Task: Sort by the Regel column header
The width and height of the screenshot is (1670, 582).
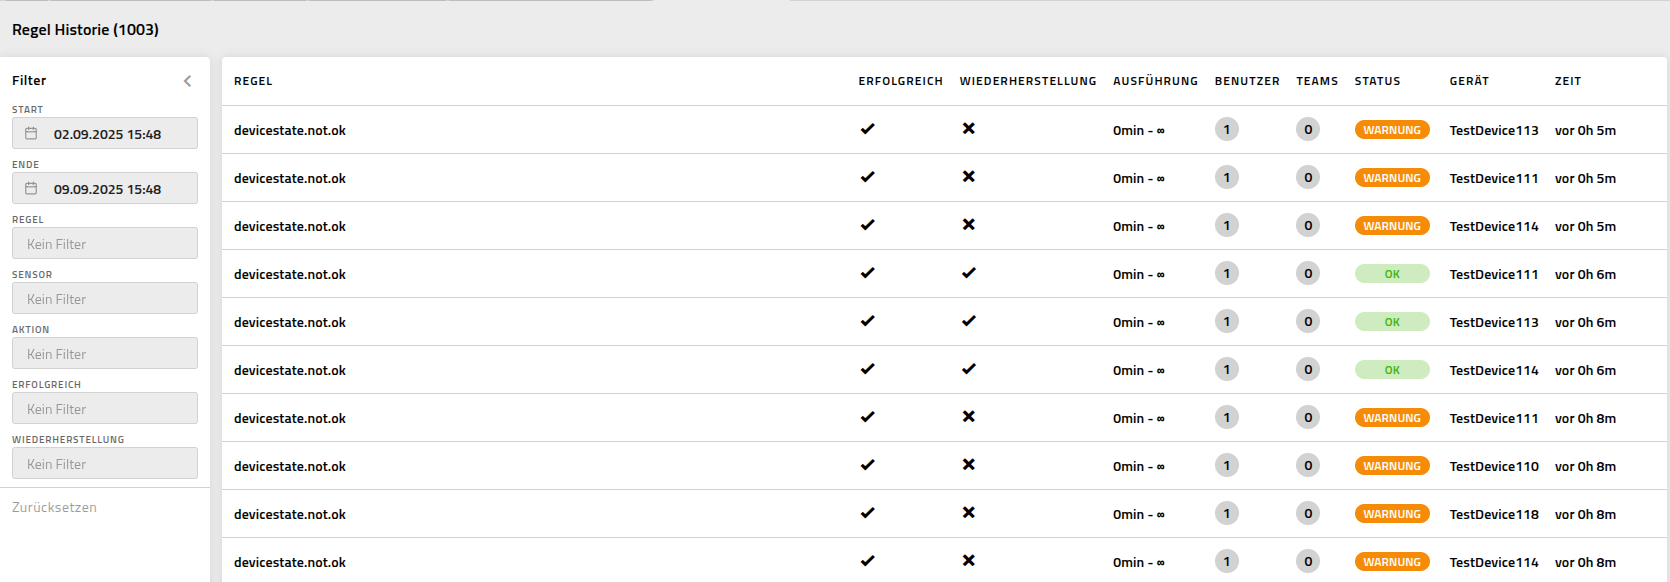Action: 253,81
